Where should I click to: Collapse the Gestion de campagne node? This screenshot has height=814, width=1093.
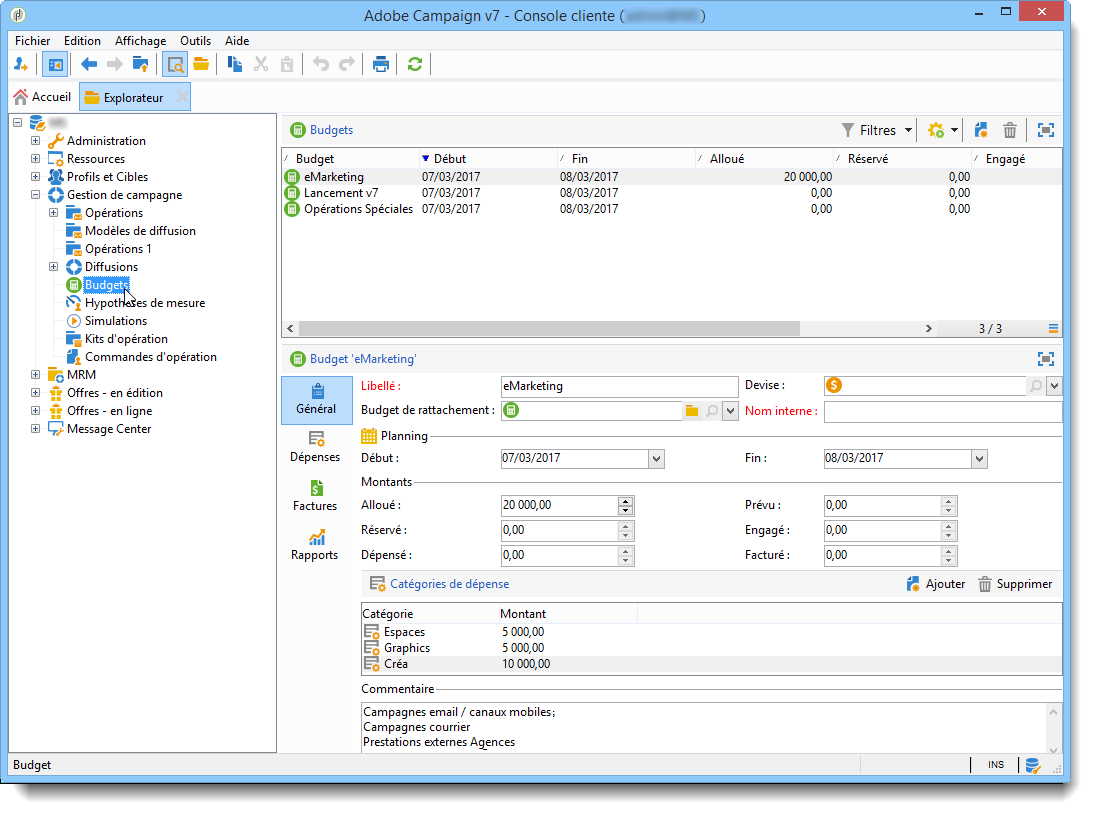[x=36, y=195]
